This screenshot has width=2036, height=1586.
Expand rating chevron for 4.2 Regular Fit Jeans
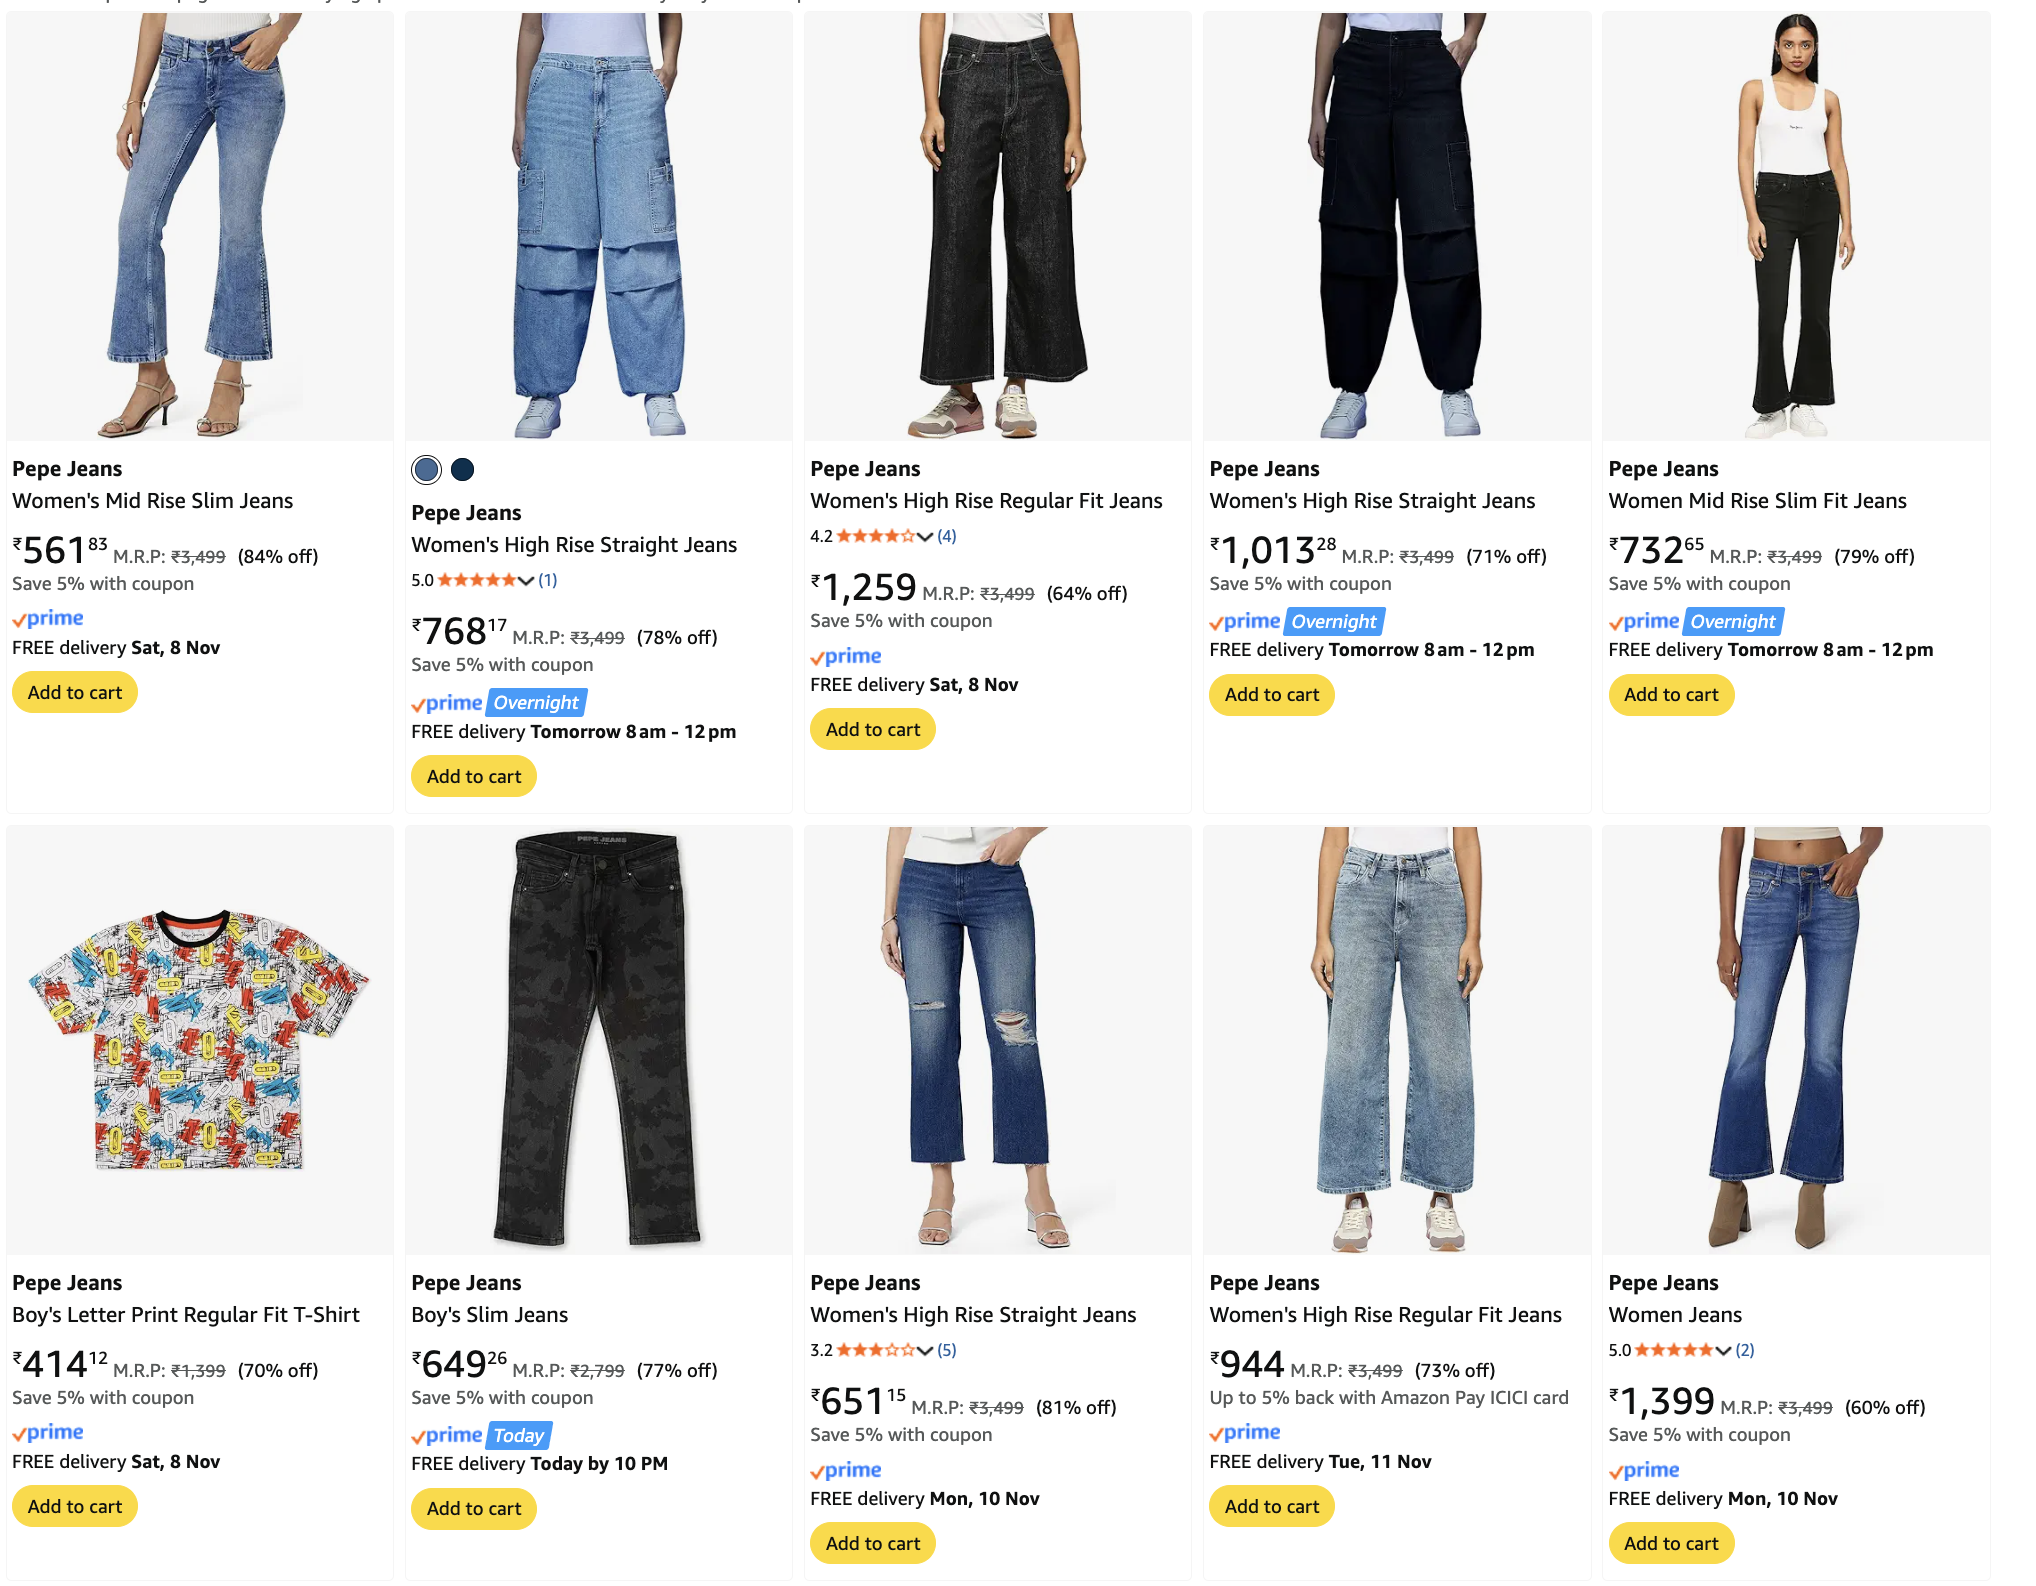click(x=925, y=536)
